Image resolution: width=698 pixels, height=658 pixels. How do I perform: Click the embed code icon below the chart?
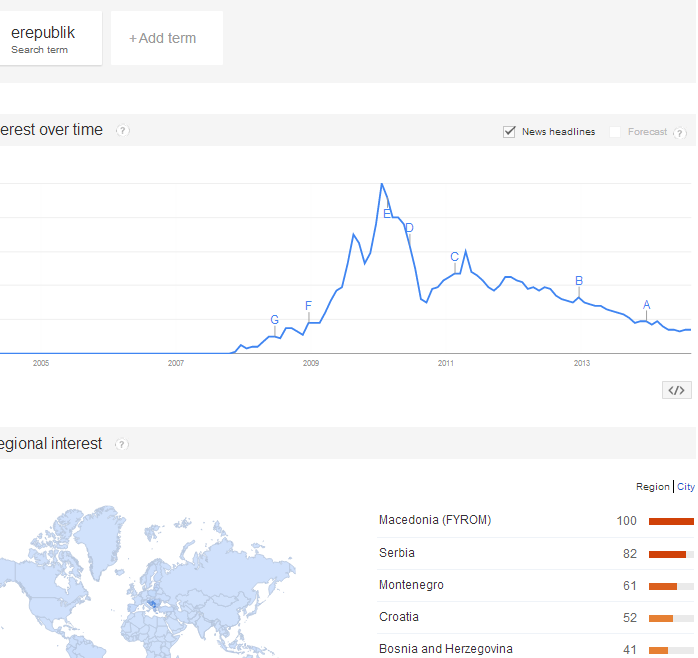click(676, 390)
